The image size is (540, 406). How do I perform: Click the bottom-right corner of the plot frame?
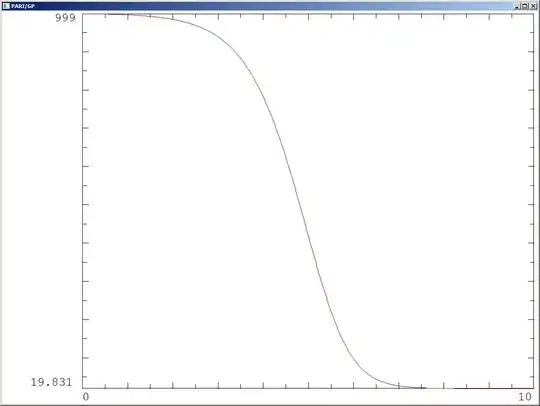533,388
